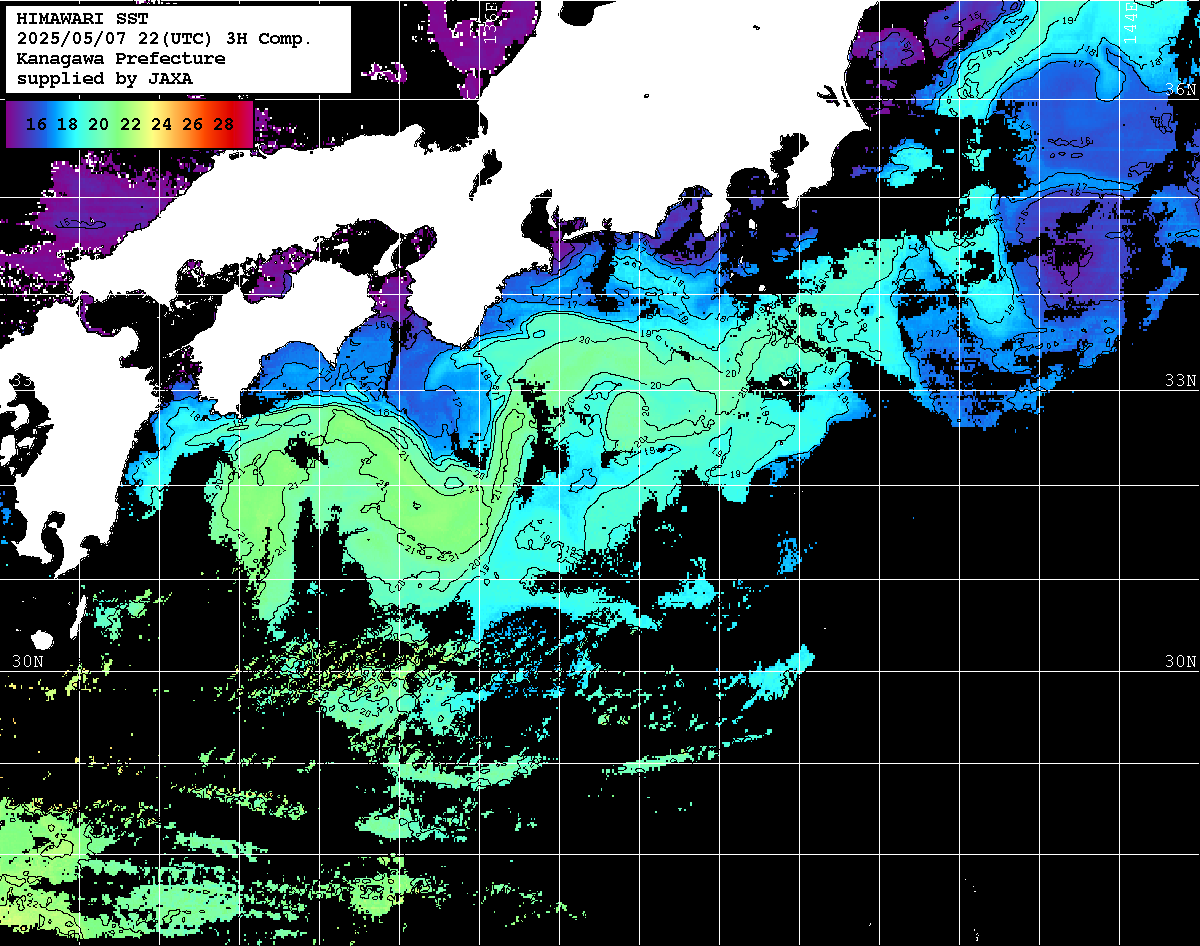Click the 22 value on the color scale
The height and width of the screenshot is (946, 1200).
pyautogui.click(x=129, y=125)
